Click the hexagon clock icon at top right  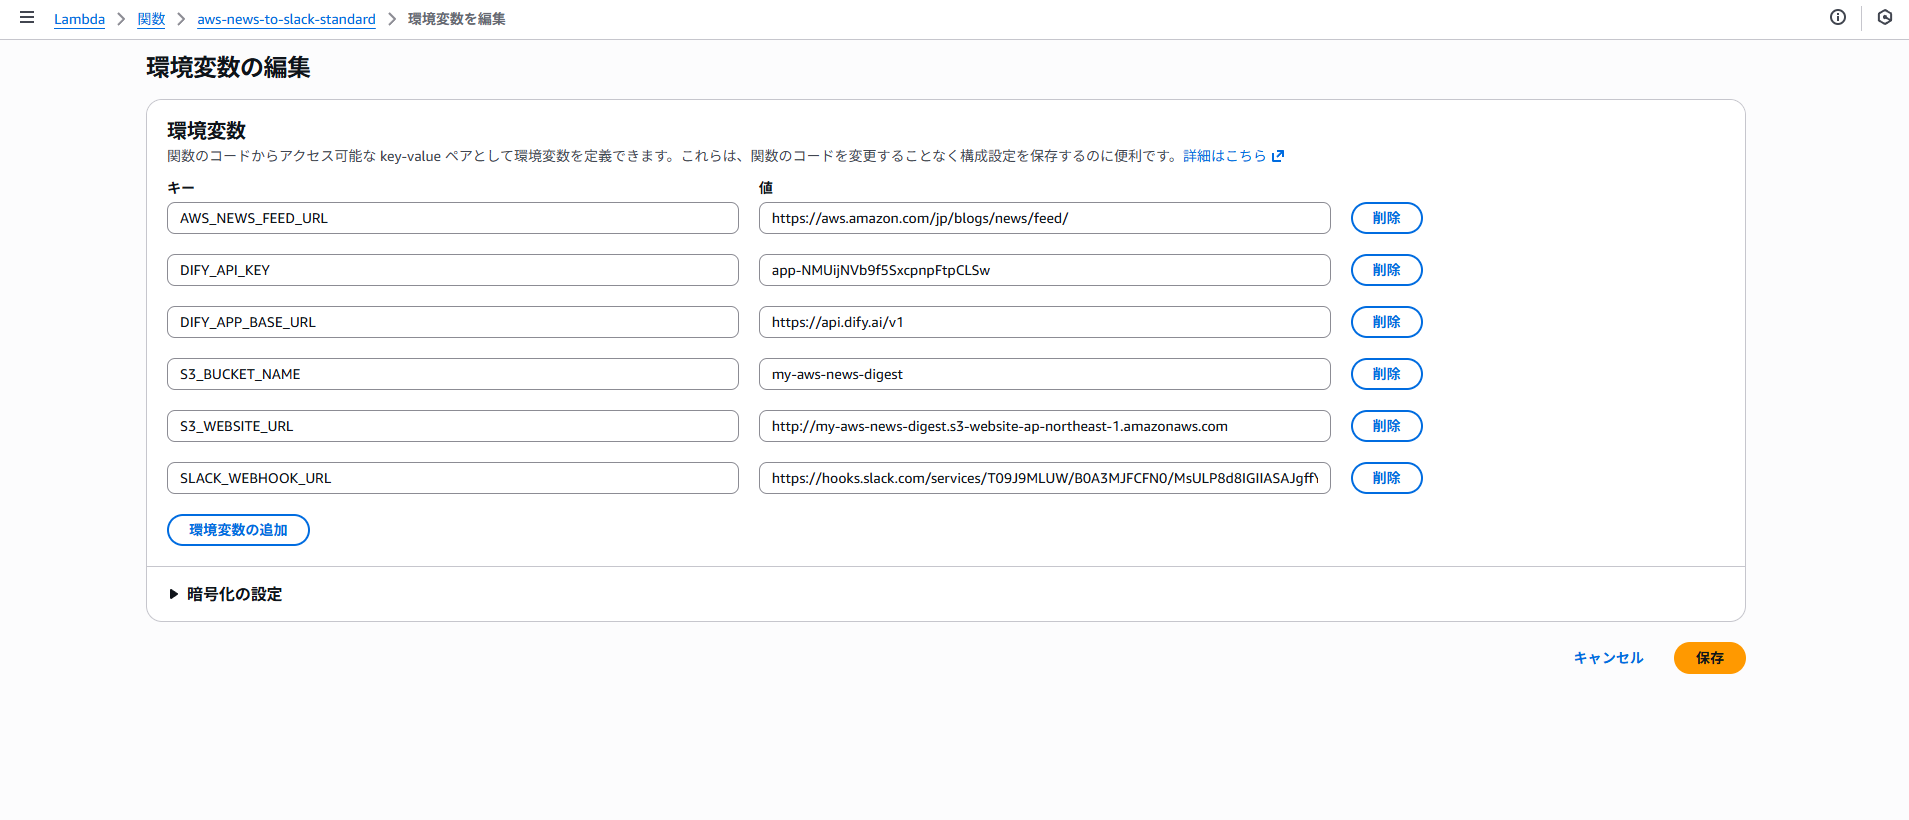[x=1884, y=17]
